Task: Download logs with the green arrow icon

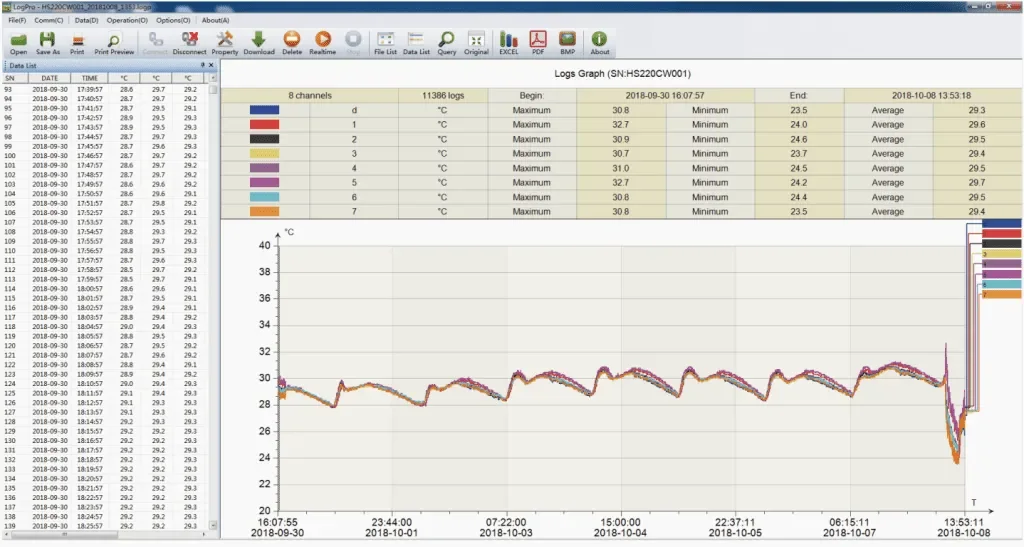Action: pyautogui.click(x=258, y=40)
